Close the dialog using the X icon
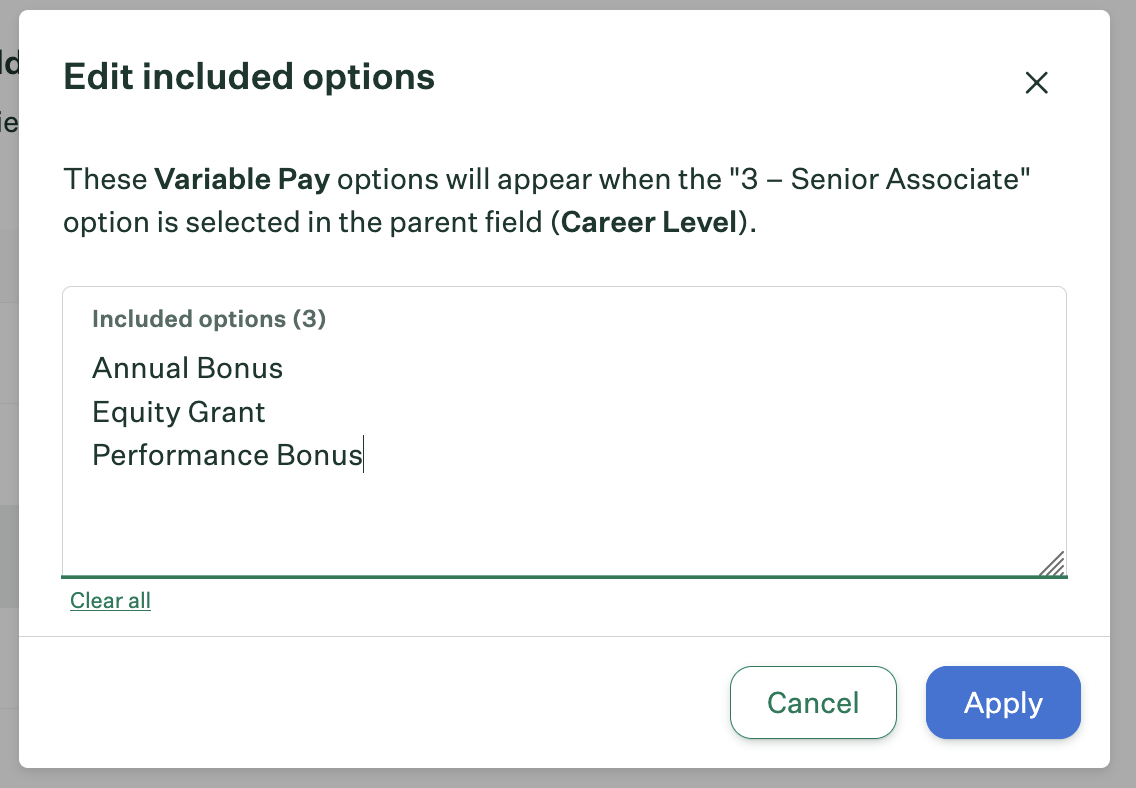This screenshot has width=1136, height=788. point(1036,83)
